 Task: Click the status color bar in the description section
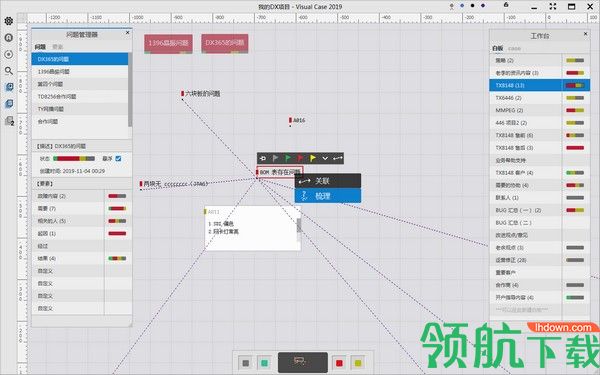point(74,158)
